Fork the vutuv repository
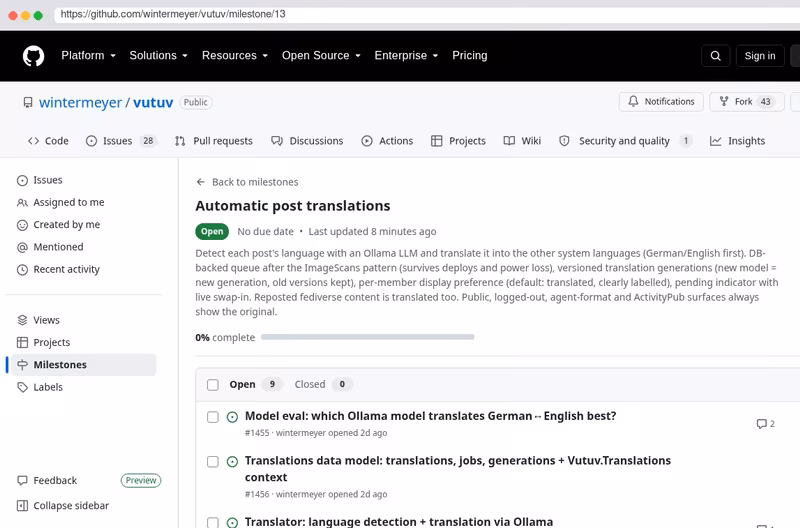800x528 pixels. coord(746,102)
